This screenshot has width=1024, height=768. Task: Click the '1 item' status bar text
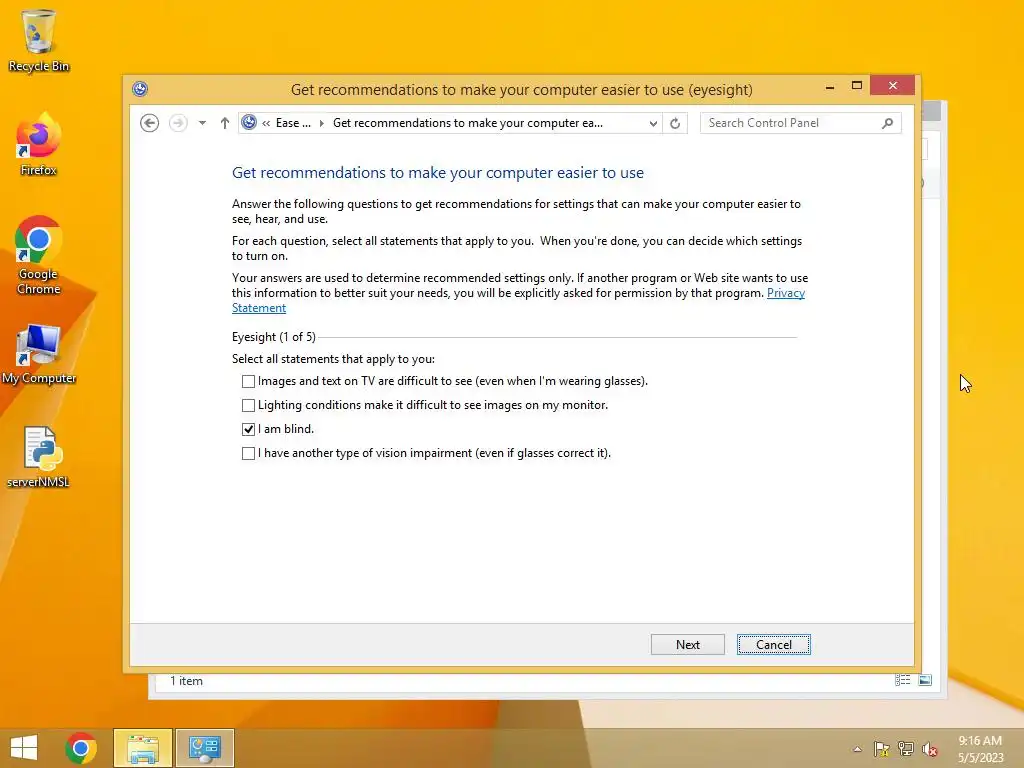[x=186, y=680]
